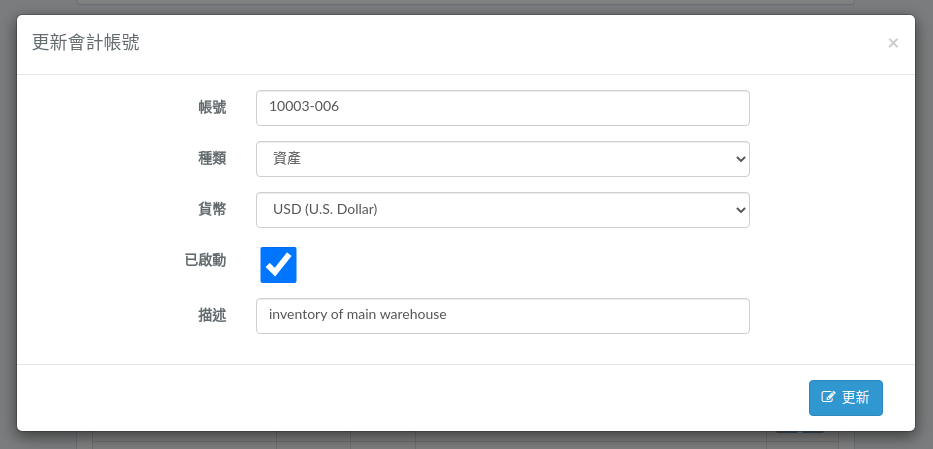Submit the form with the 更新 button

(x=846, y=398)
